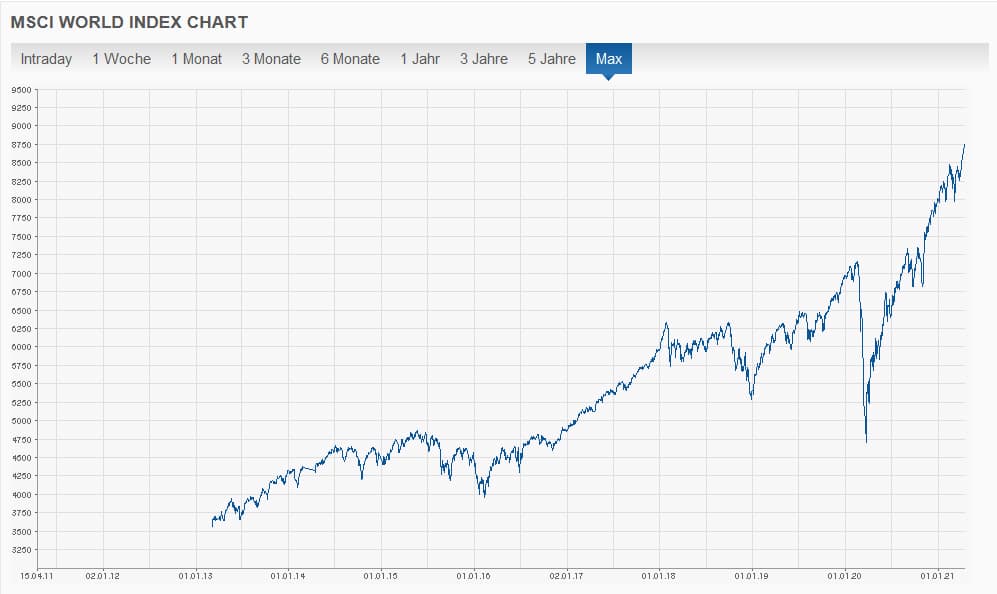Switch to the 3 Jahre range
The width and height of the screenshot is (997, 594).
click(x=484, y=59)
